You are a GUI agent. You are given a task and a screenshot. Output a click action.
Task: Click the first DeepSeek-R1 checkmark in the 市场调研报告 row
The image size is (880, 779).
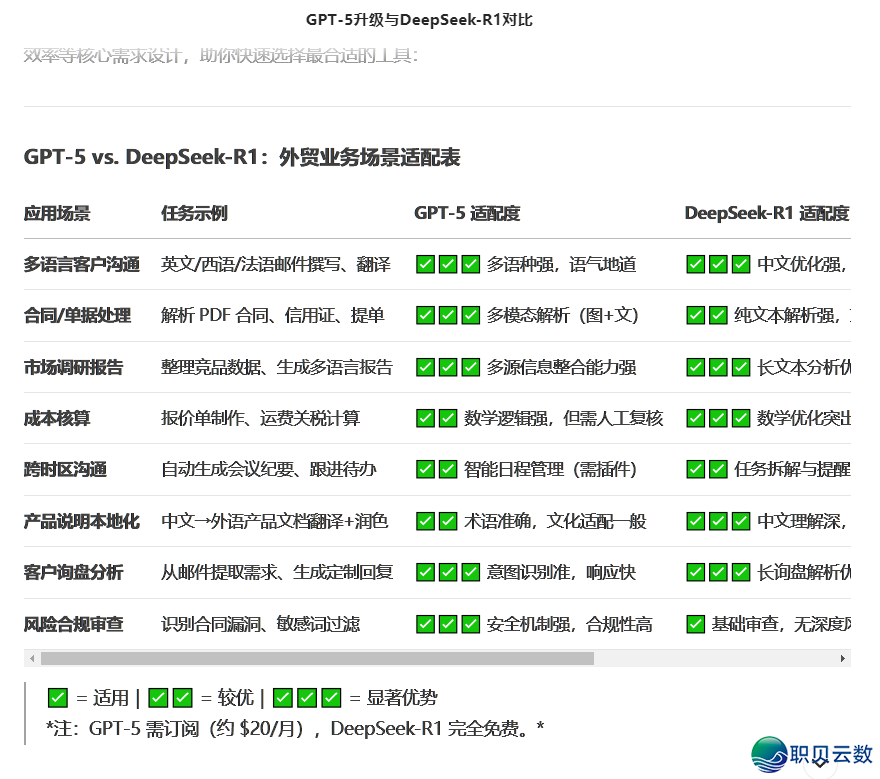coord(696,367)
